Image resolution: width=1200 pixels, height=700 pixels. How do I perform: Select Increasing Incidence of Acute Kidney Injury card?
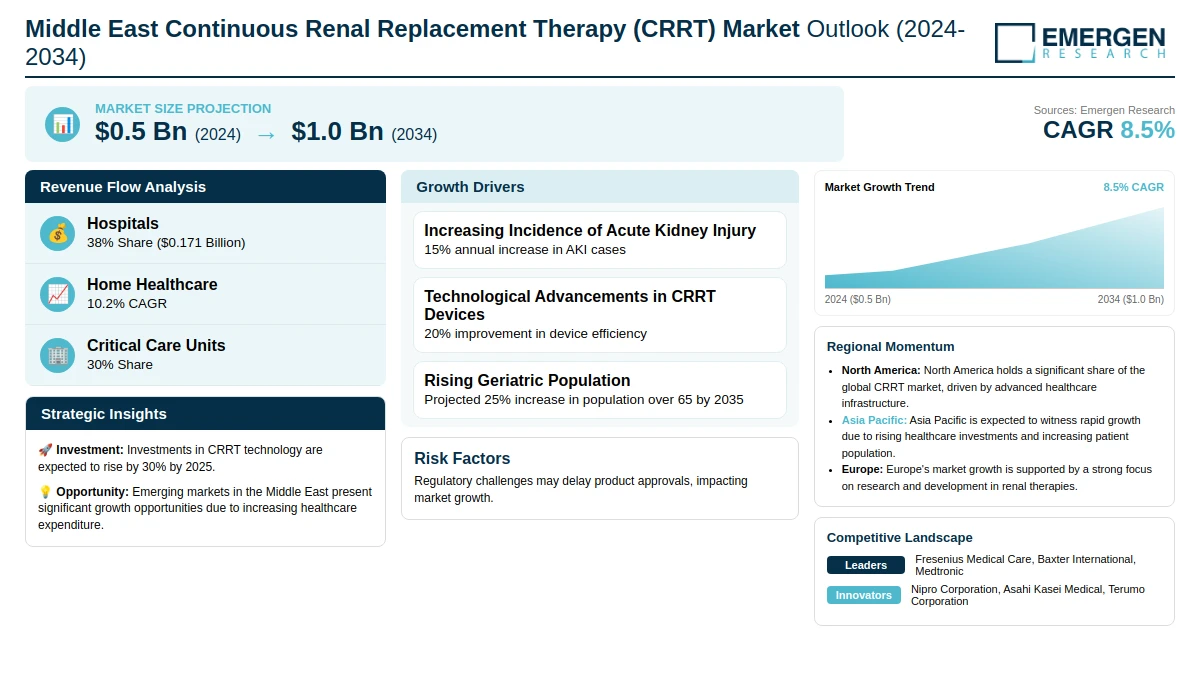pos(599,239)
